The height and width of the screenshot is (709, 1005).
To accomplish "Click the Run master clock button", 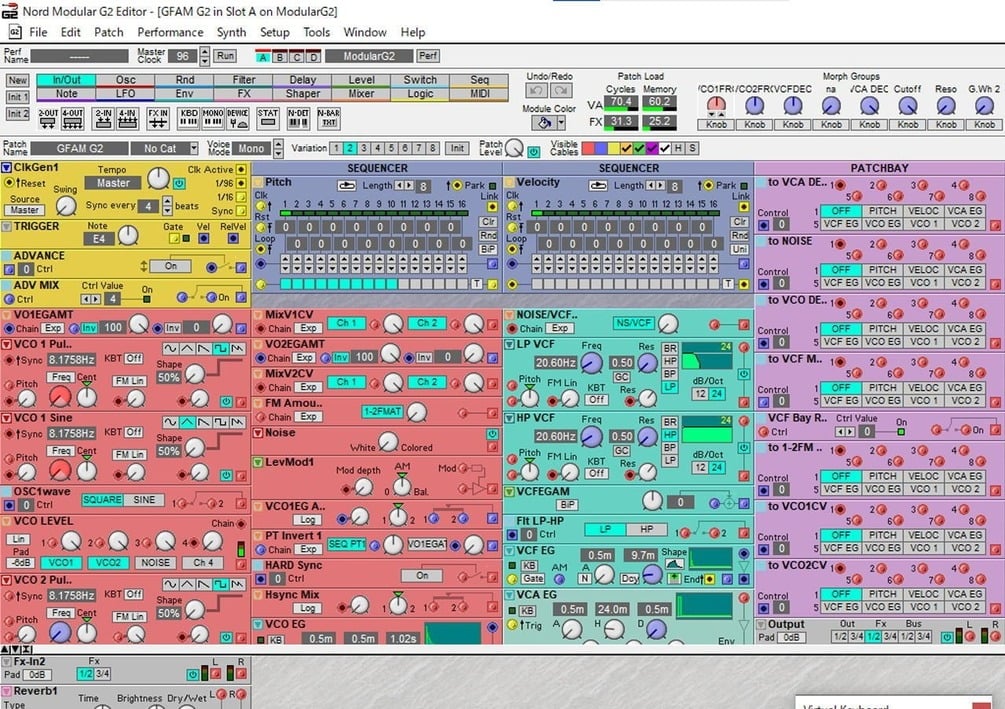I will (225, 56).
